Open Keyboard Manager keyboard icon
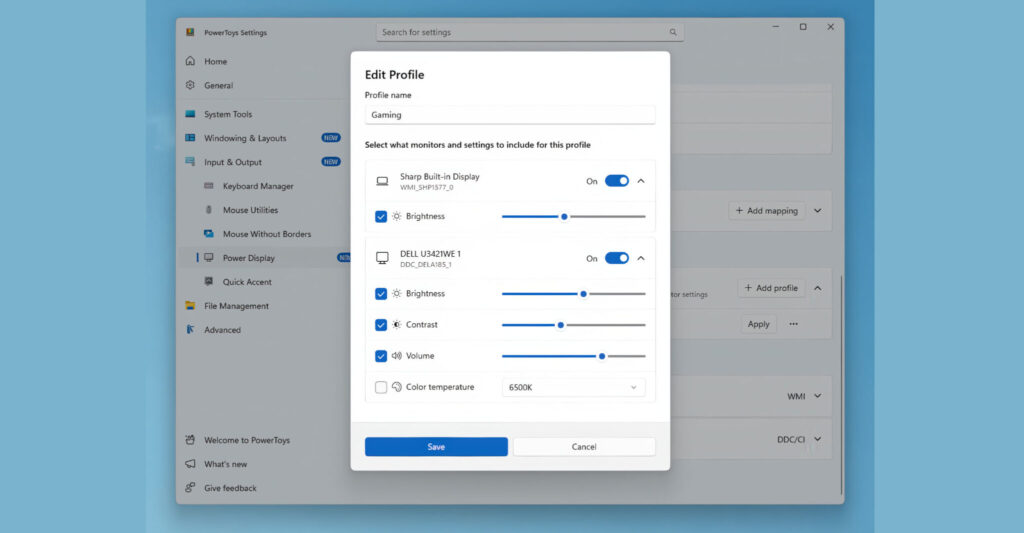Screen dimensions: 1024x533 pyautogui.click(x=209, y=186)
